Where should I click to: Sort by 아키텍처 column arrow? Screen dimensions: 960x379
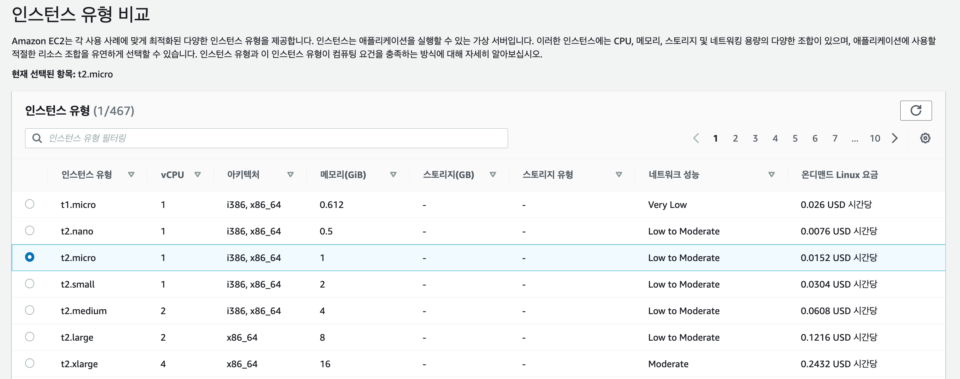point(290,174)
